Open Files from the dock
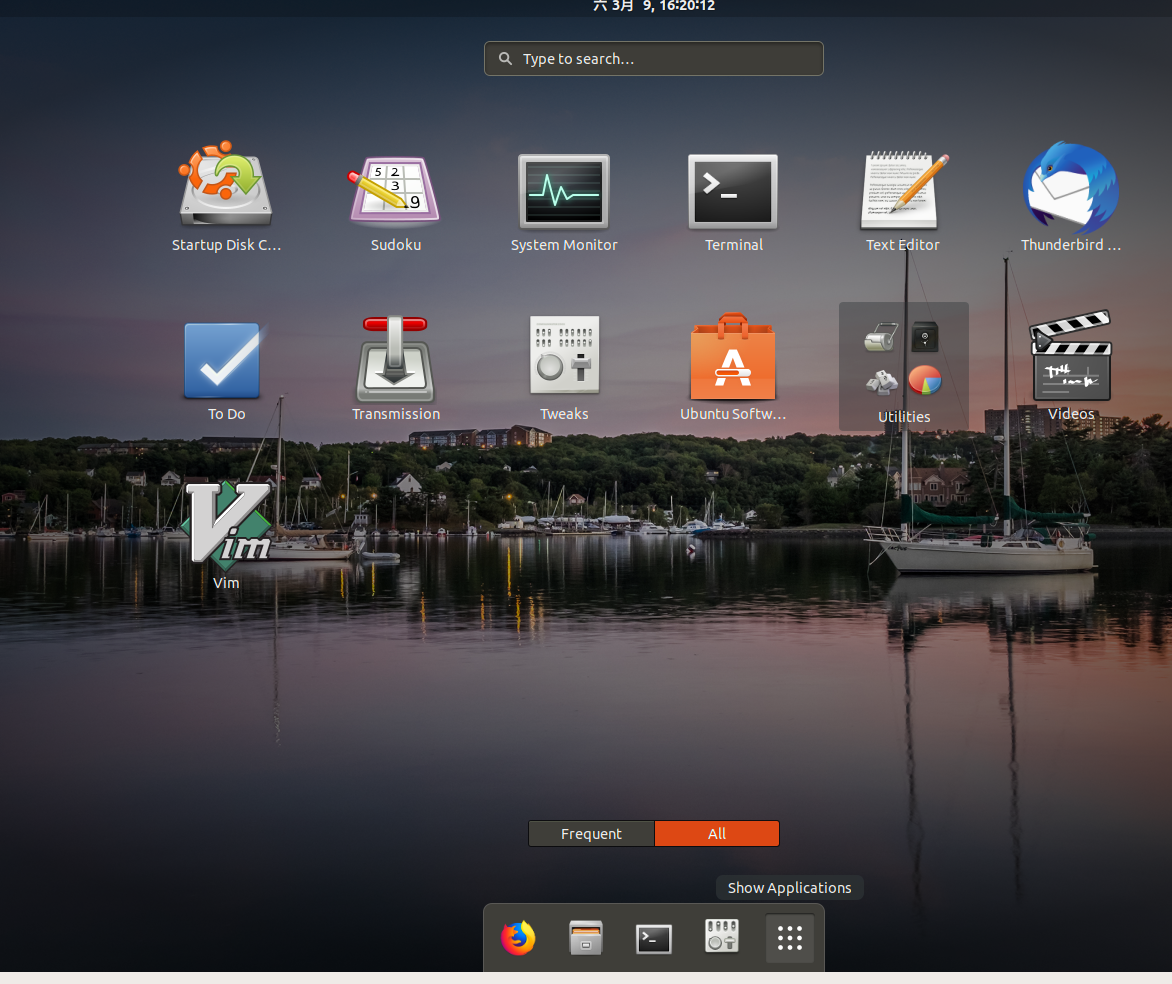 click(585, 938)
